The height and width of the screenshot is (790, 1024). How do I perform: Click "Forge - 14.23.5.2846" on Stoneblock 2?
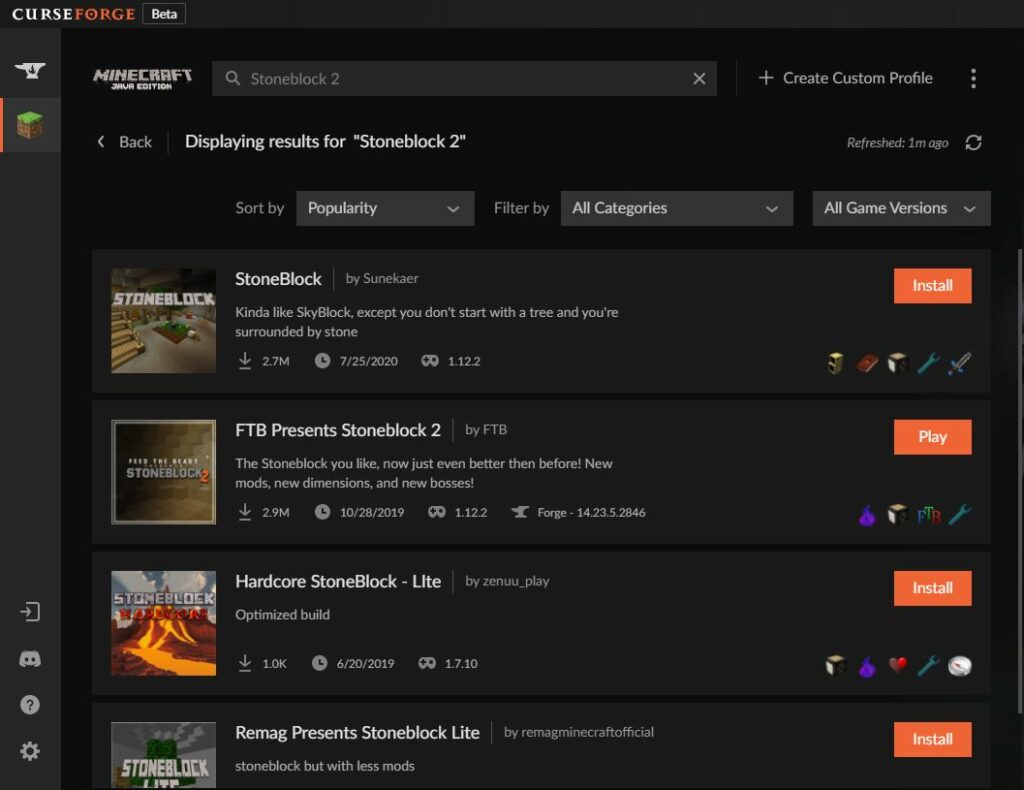coord(591,513)
